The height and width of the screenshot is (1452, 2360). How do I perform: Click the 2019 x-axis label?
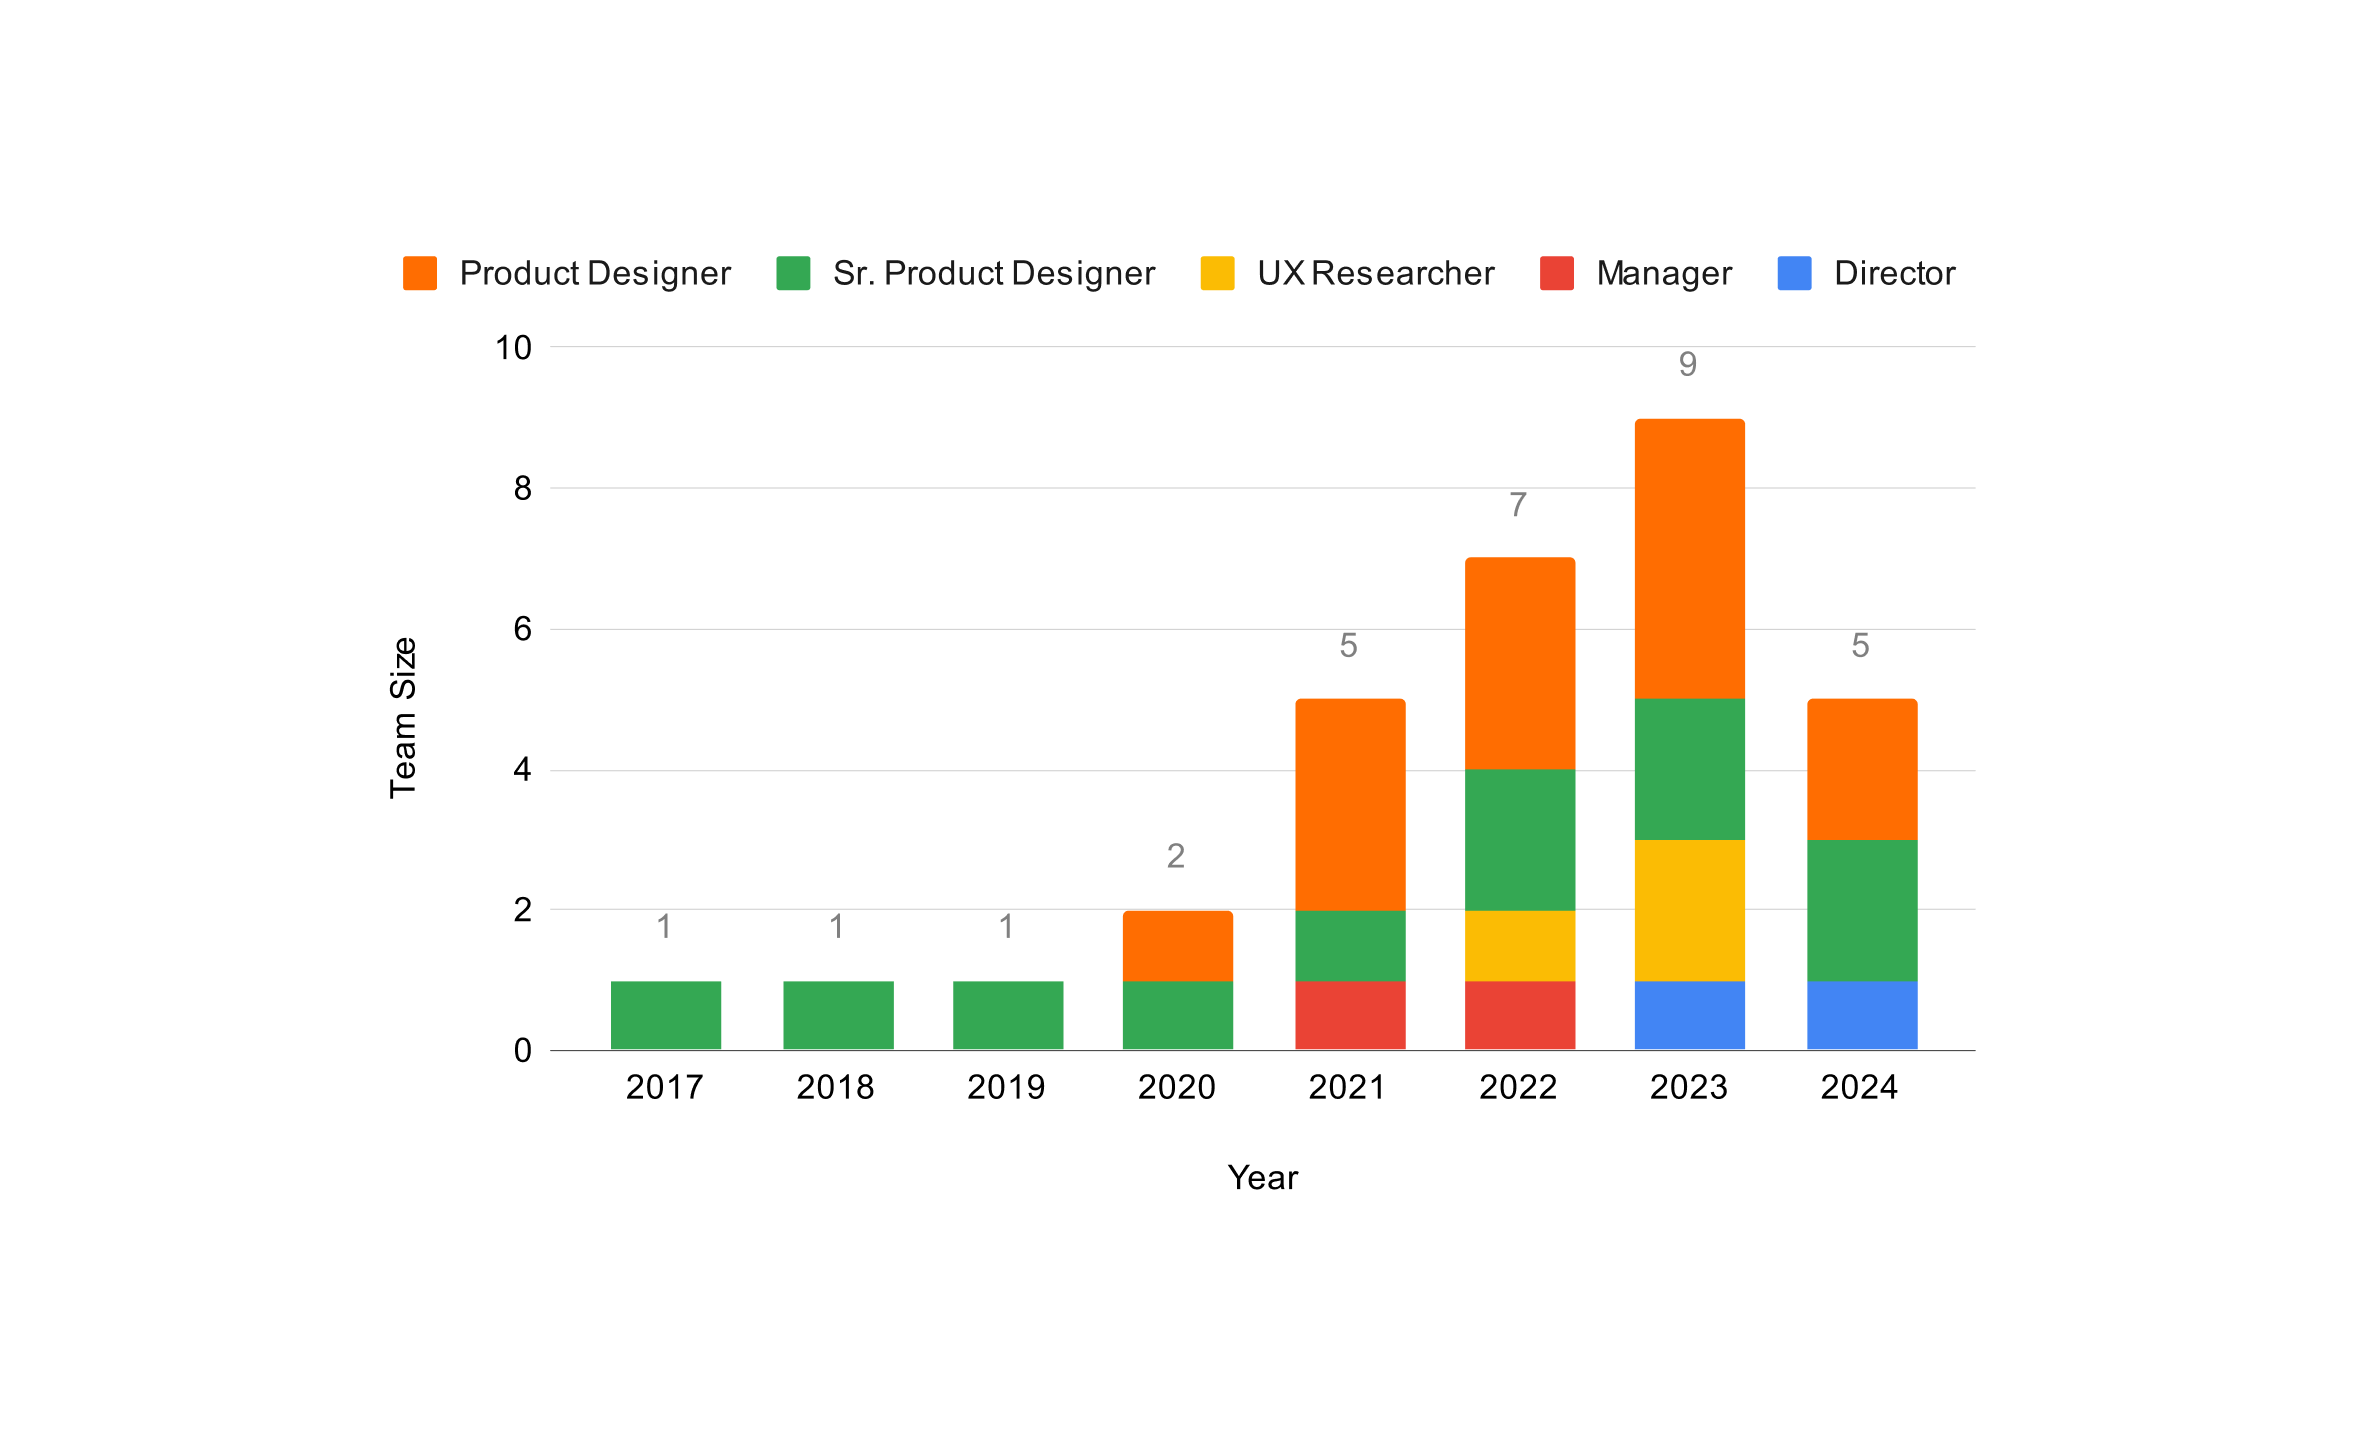pyautogui.click(x=1006, y=1087)
